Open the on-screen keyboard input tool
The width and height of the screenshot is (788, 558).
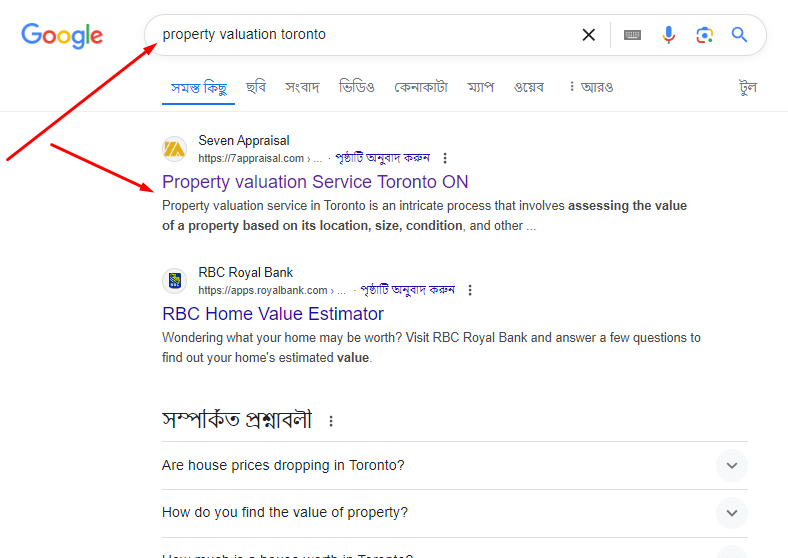tap(632, 35)
